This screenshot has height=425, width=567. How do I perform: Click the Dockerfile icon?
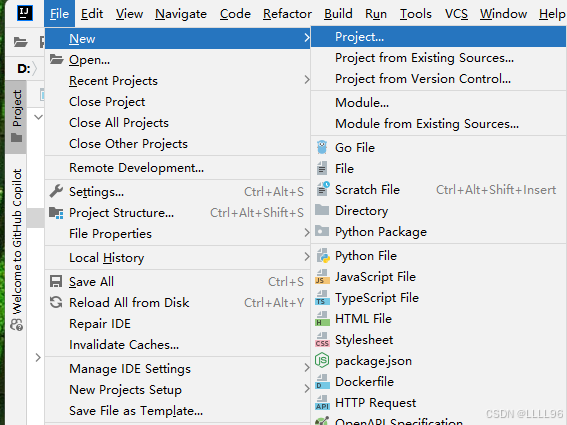(x=322, y=382)
